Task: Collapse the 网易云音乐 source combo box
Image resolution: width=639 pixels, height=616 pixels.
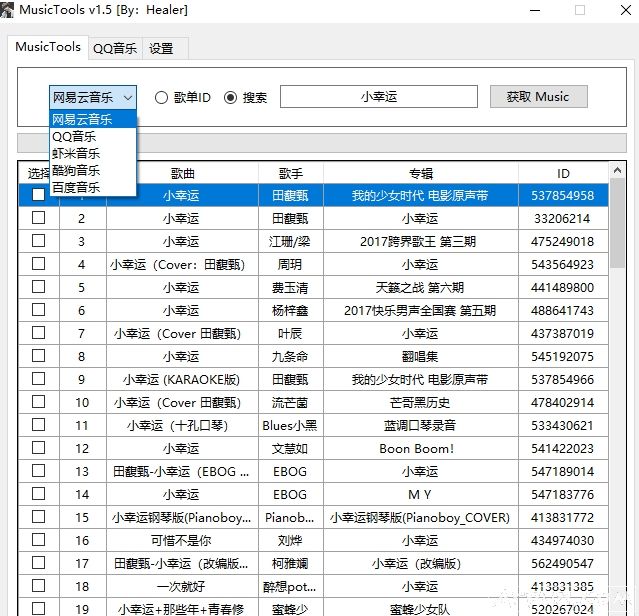Action: 93,97
